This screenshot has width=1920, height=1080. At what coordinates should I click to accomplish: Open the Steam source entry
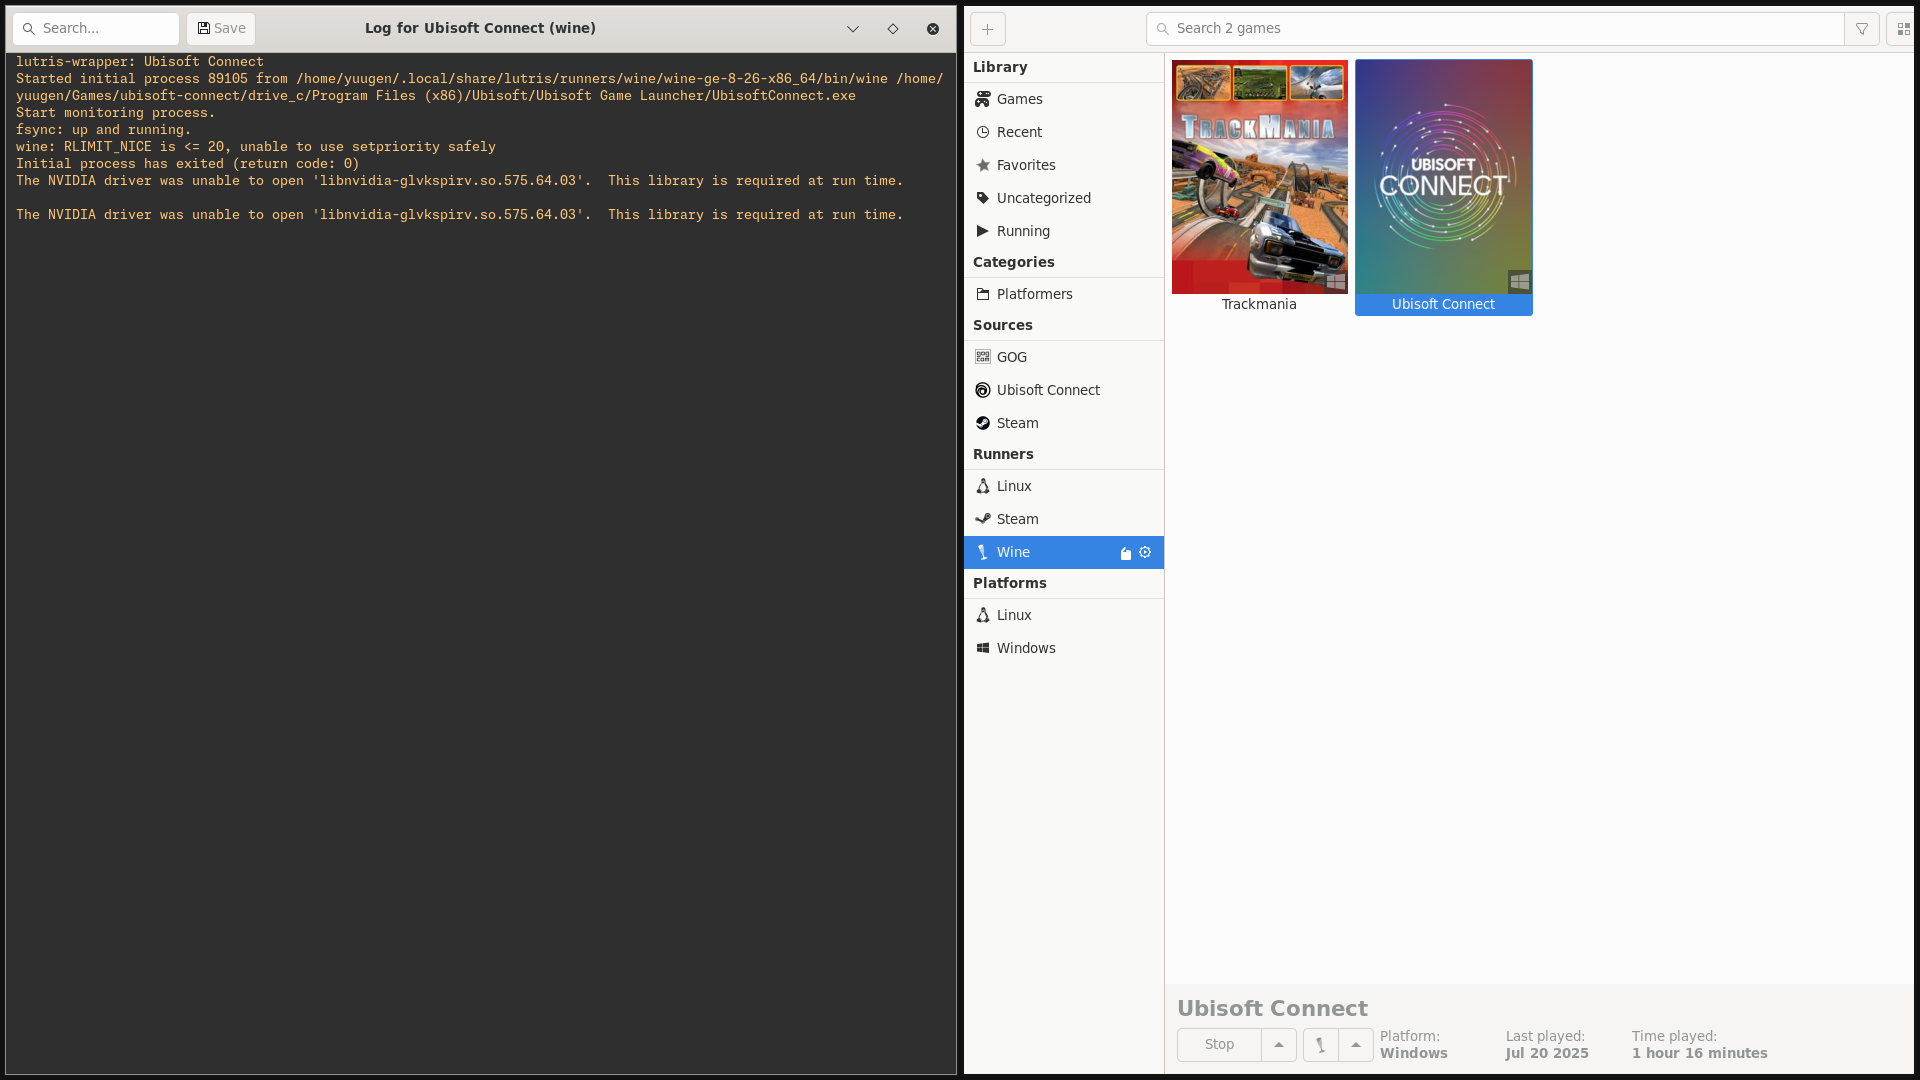click(x=1017, y=423)
